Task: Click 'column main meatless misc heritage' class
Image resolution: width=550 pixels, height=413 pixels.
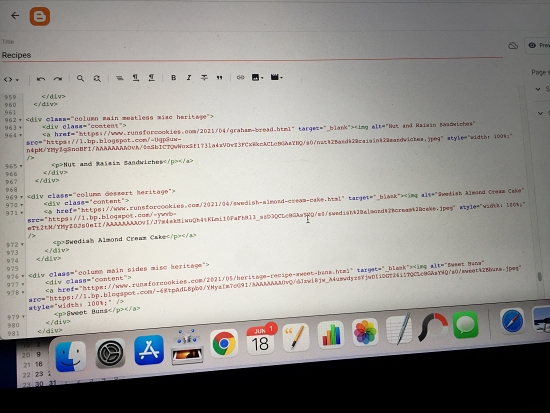Action: [x=141, y=118]
